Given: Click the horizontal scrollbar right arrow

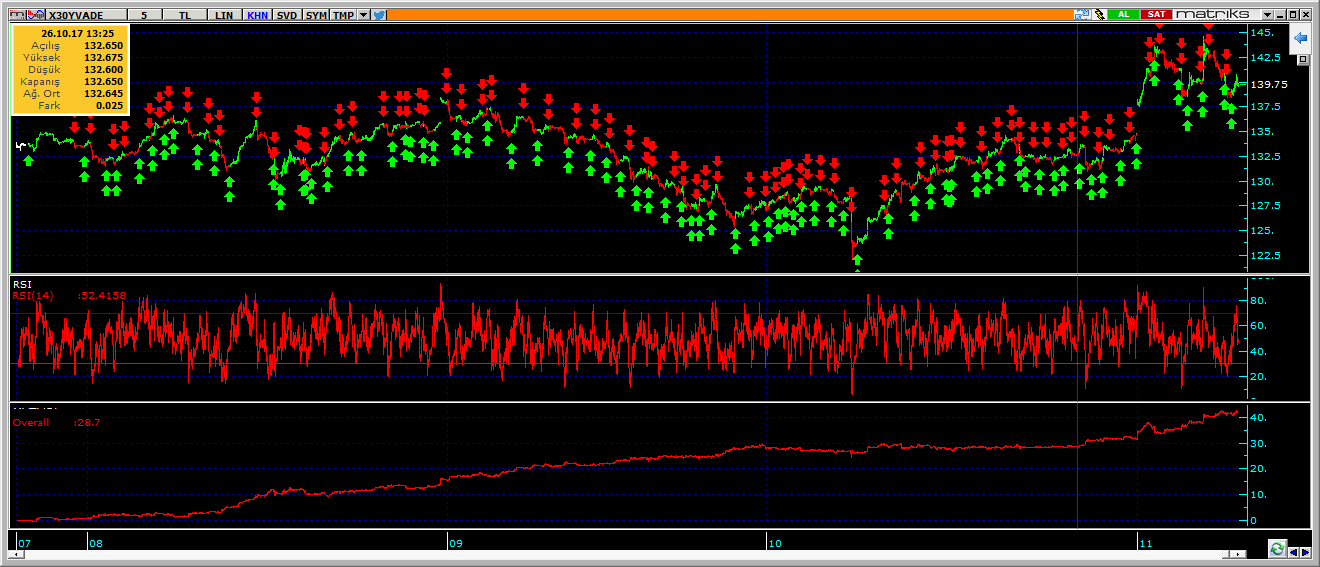Looking at the screenshot, I should [x=1238, y=554].
